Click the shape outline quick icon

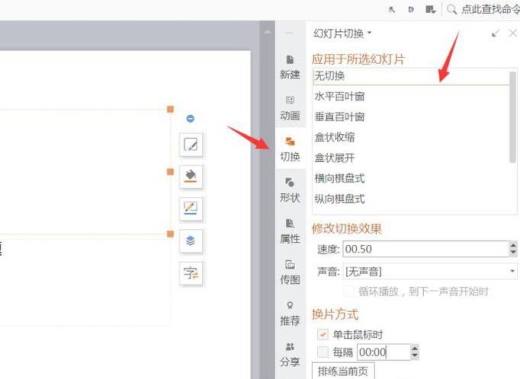tap(191, 209)
